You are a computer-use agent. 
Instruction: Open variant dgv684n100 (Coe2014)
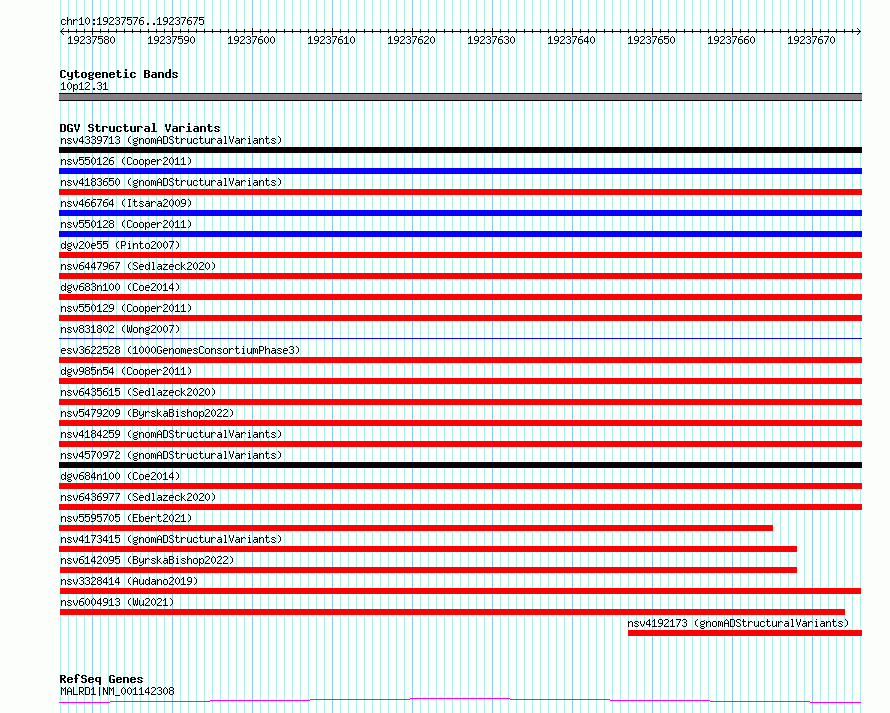tap(120, 476)
